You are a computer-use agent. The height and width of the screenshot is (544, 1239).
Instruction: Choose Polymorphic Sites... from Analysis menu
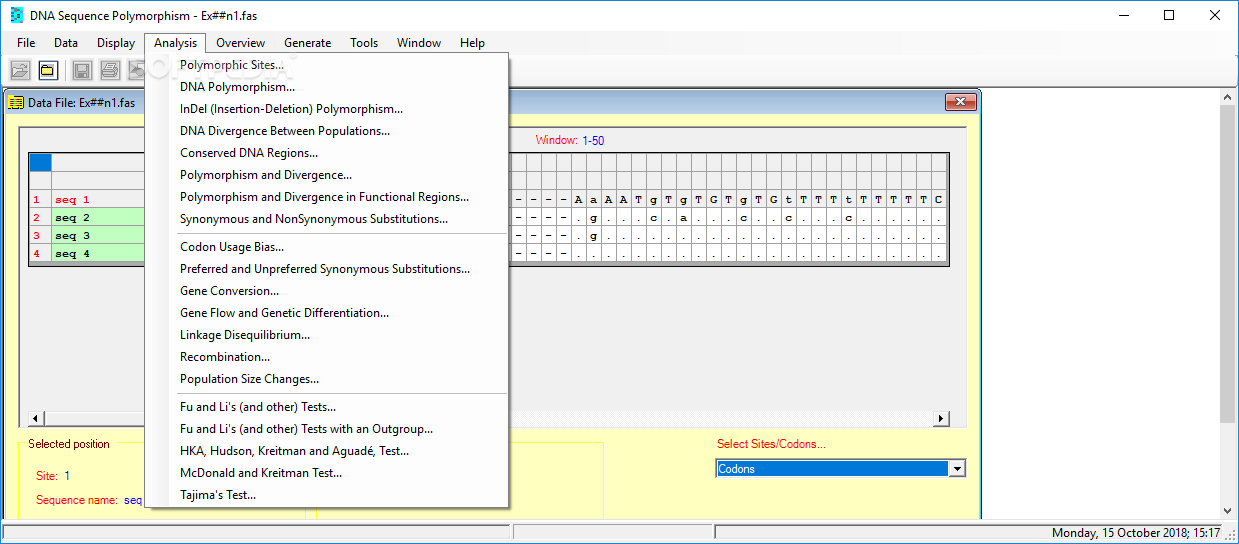coord(327,65)
